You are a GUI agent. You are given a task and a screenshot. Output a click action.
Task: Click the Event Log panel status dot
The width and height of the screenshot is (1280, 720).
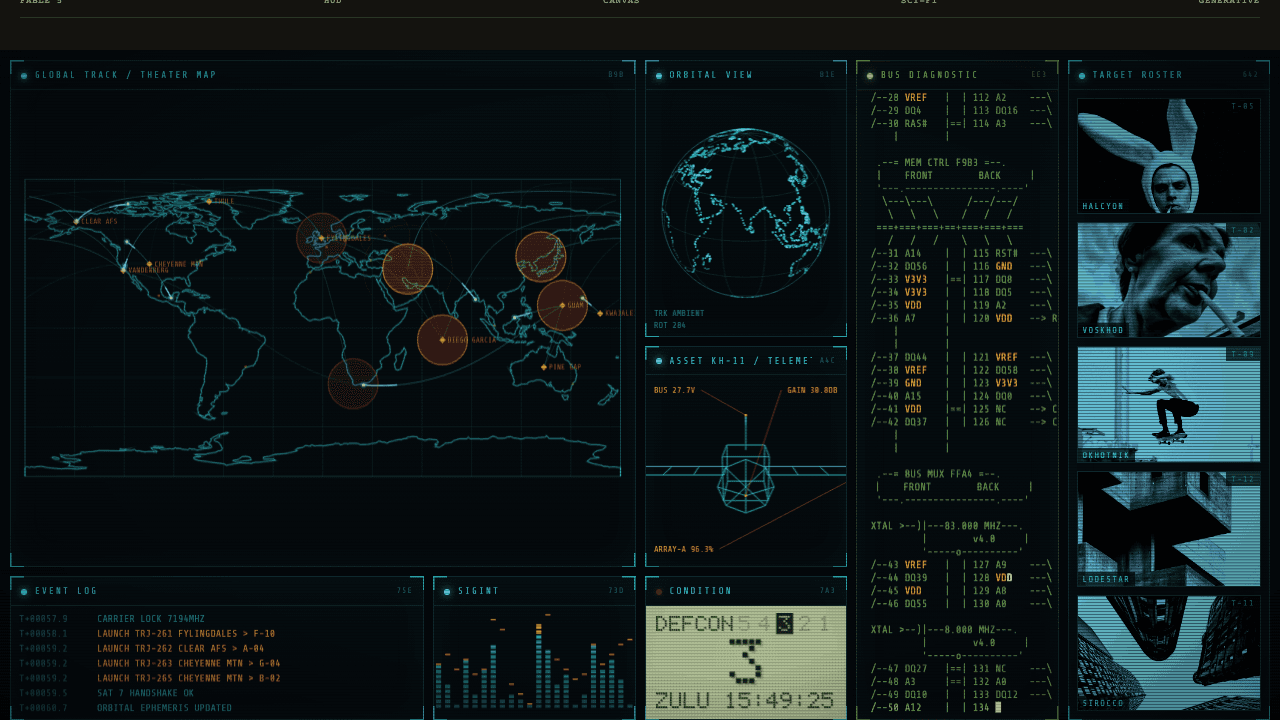(x=24, y=591)
